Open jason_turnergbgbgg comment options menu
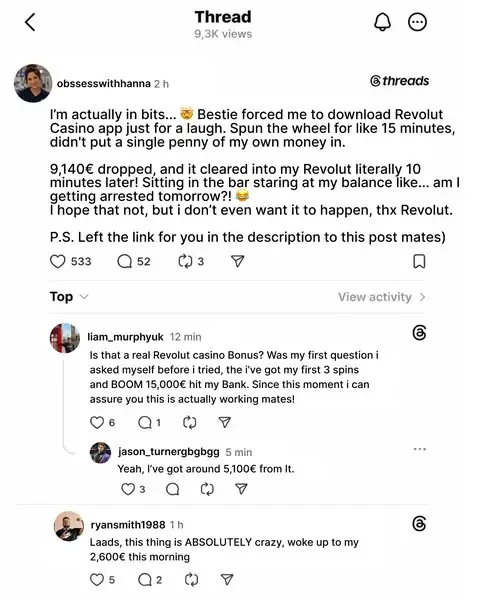Viewport: 480px width, 600px height. (420, 449)
